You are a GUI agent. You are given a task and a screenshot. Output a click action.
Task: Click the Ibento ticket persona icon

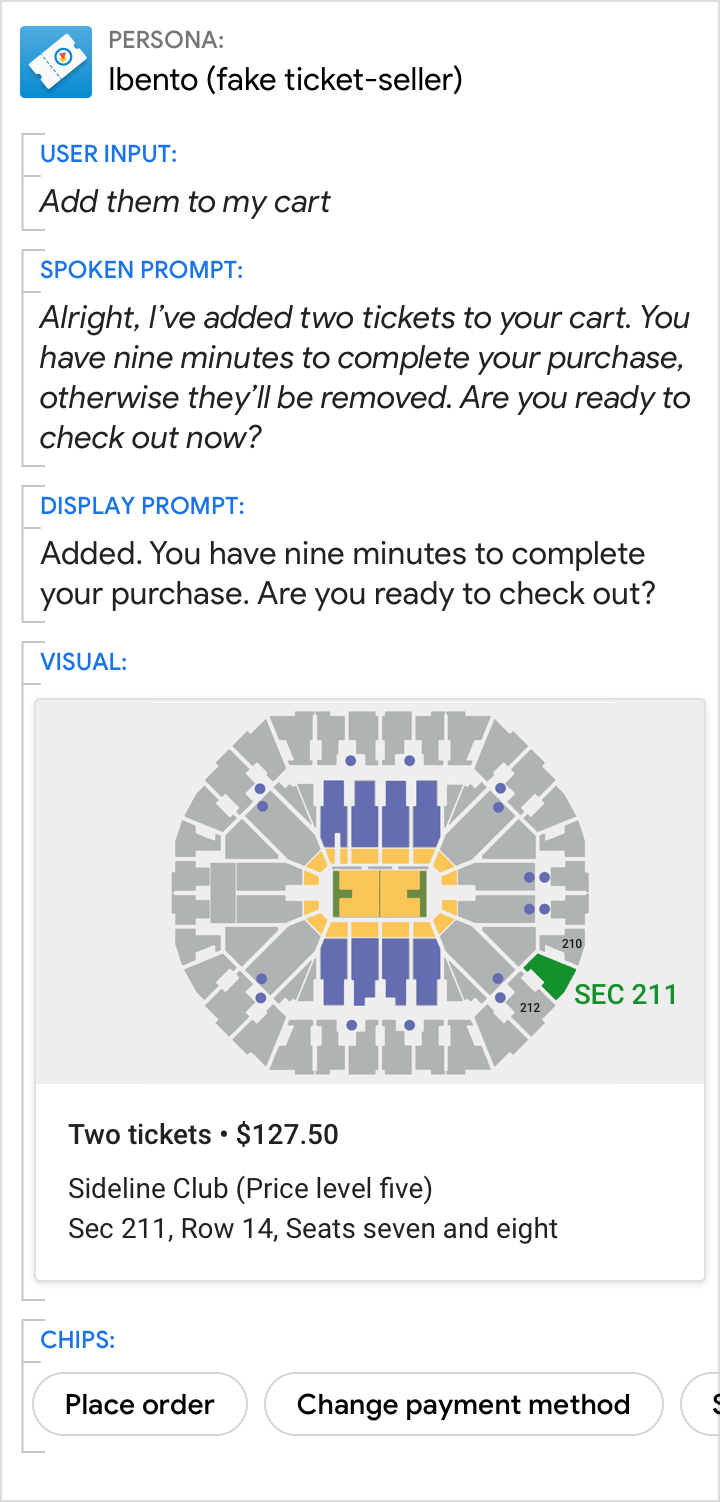[56, 62]
